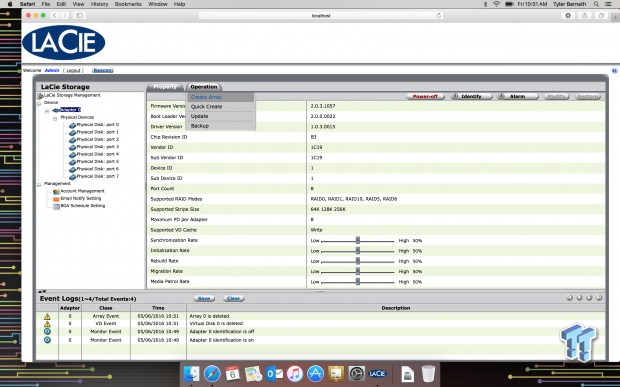Collapse the Management tree node
Screen dimensions: 620x387
pyautogui.click(x=39, y=185)
